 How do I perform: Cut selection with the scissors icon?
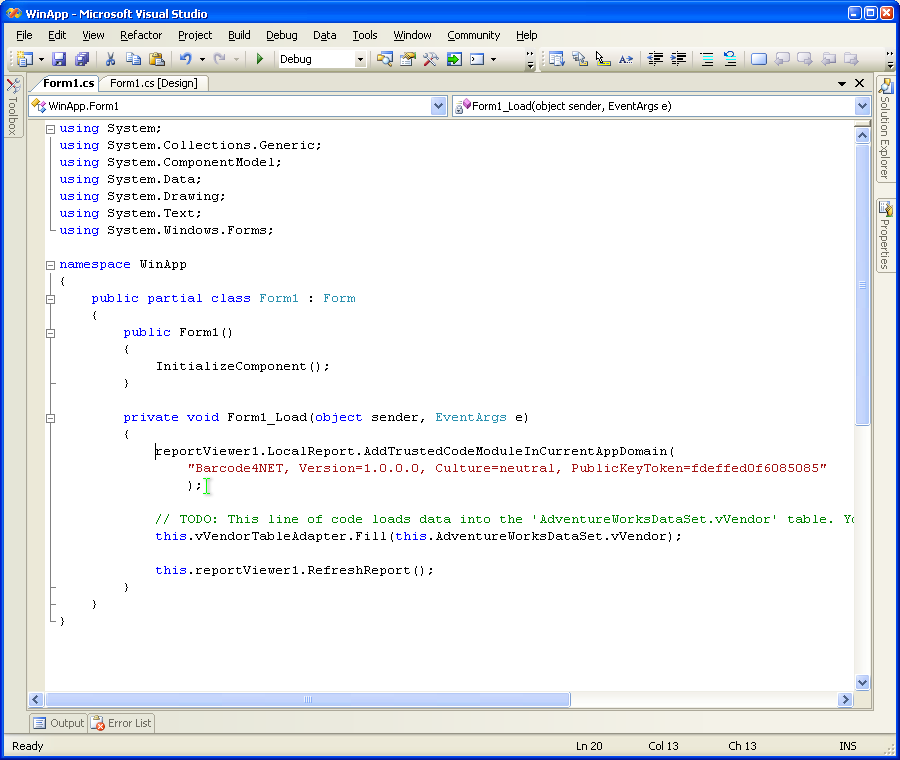[x=111, y=60]
